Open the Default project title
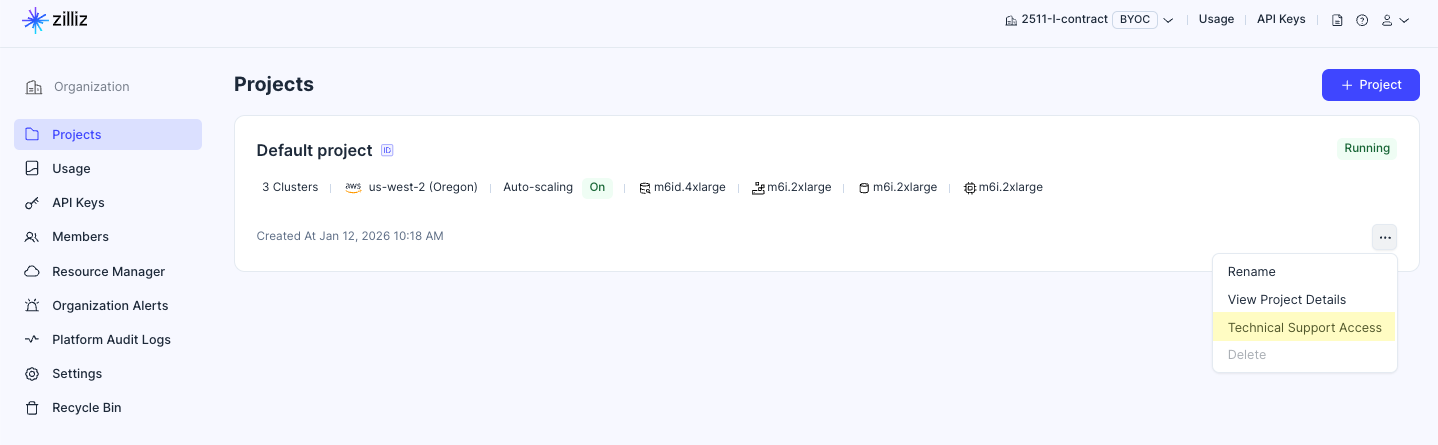Screen dimensions: 1438x445 [314, 151]
